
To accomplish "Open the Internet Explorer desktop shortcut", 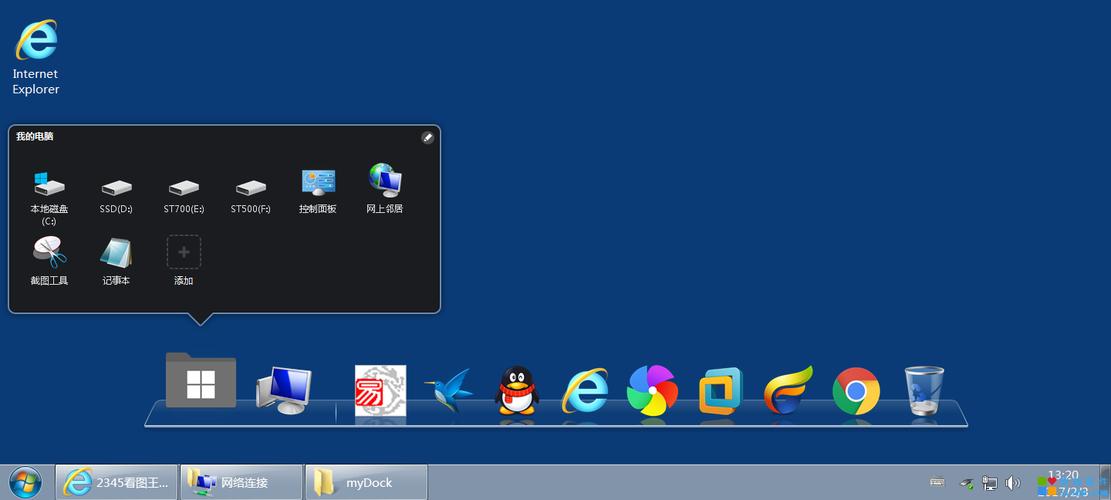I will (35, 57).
